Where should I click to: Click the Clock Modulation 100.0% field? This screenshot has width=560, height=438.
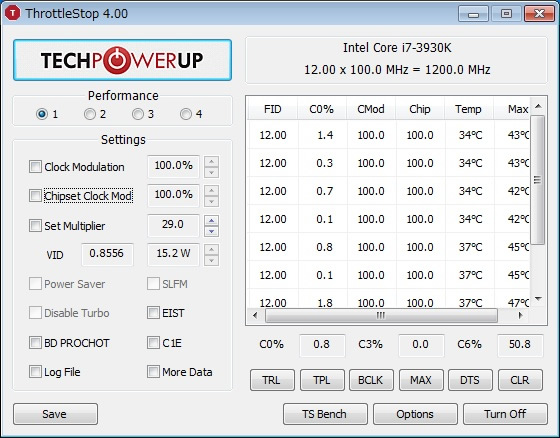tap(173, 166)
